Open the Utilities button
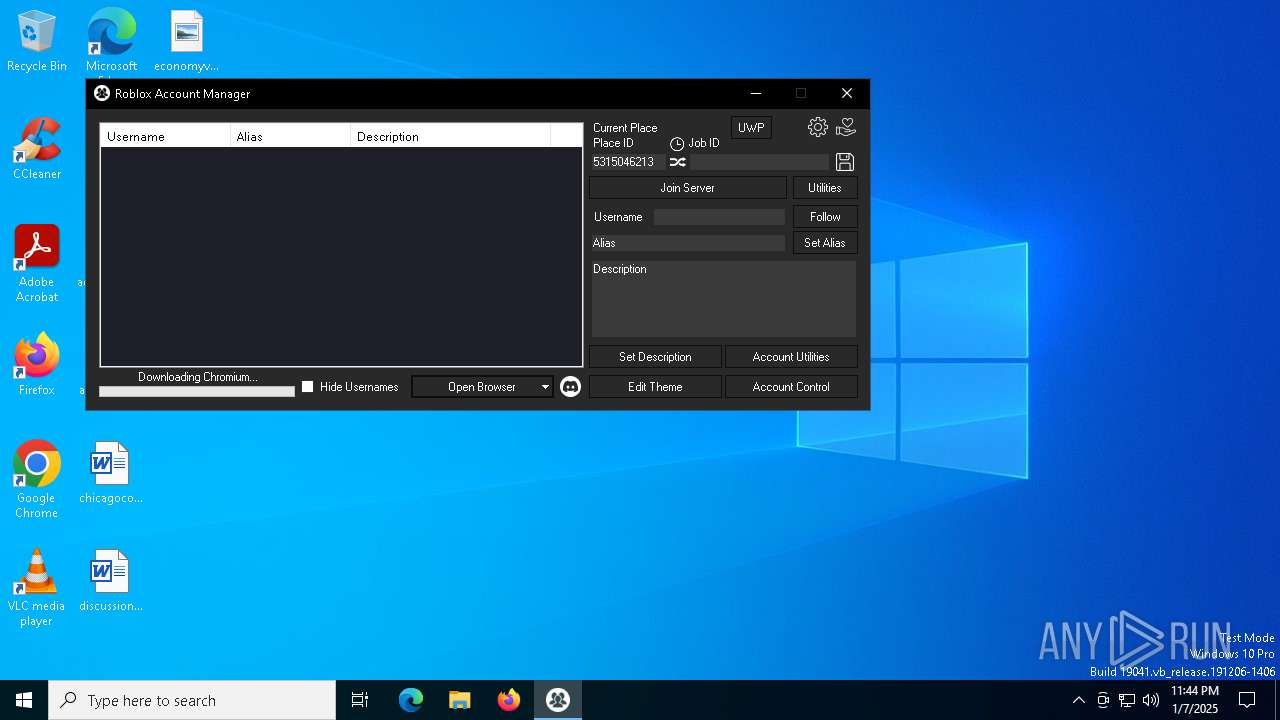This screenshot has height=720, width=1280. [x=825, y=188]
